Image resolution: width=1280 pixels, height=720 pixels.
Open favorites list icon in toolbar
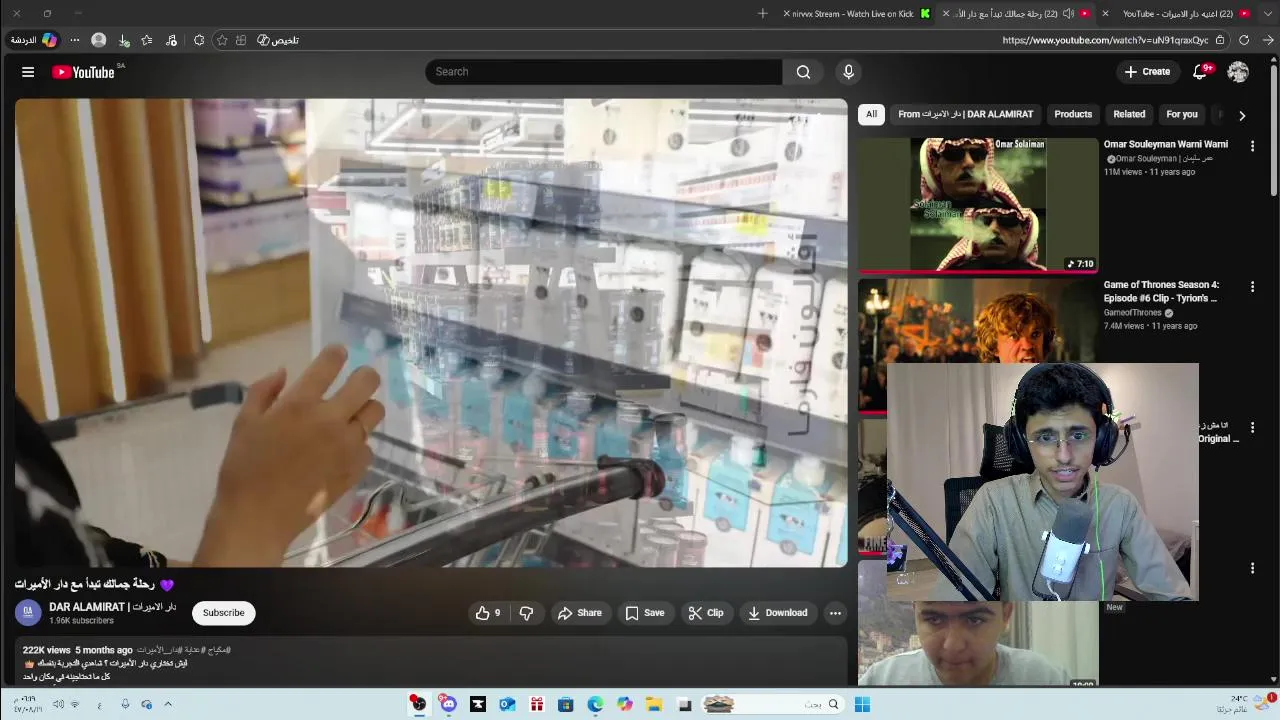pyautogui.click(x=147, y=40)
